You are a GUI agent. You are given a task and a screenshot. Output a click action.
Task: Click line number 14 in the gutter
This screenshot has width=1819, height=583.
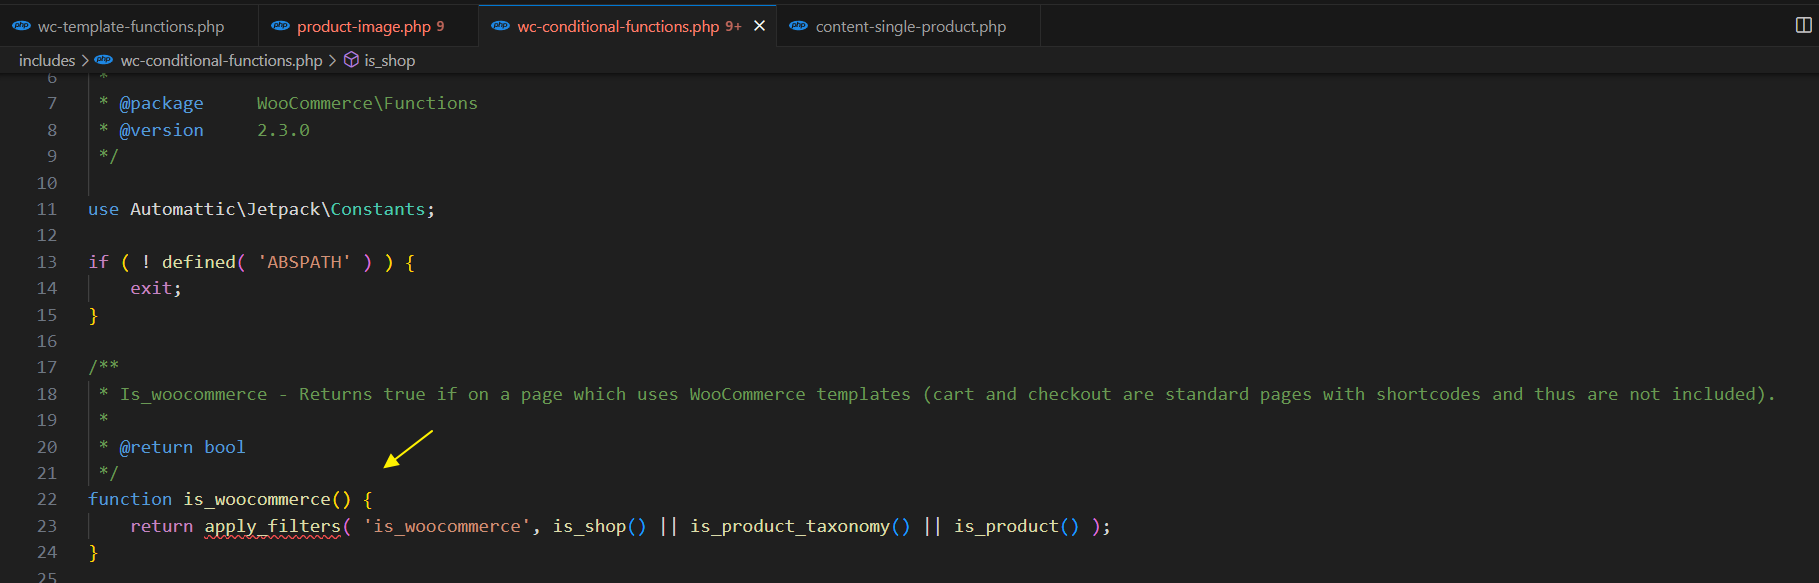pyautogui.click(x=47, y=288)
